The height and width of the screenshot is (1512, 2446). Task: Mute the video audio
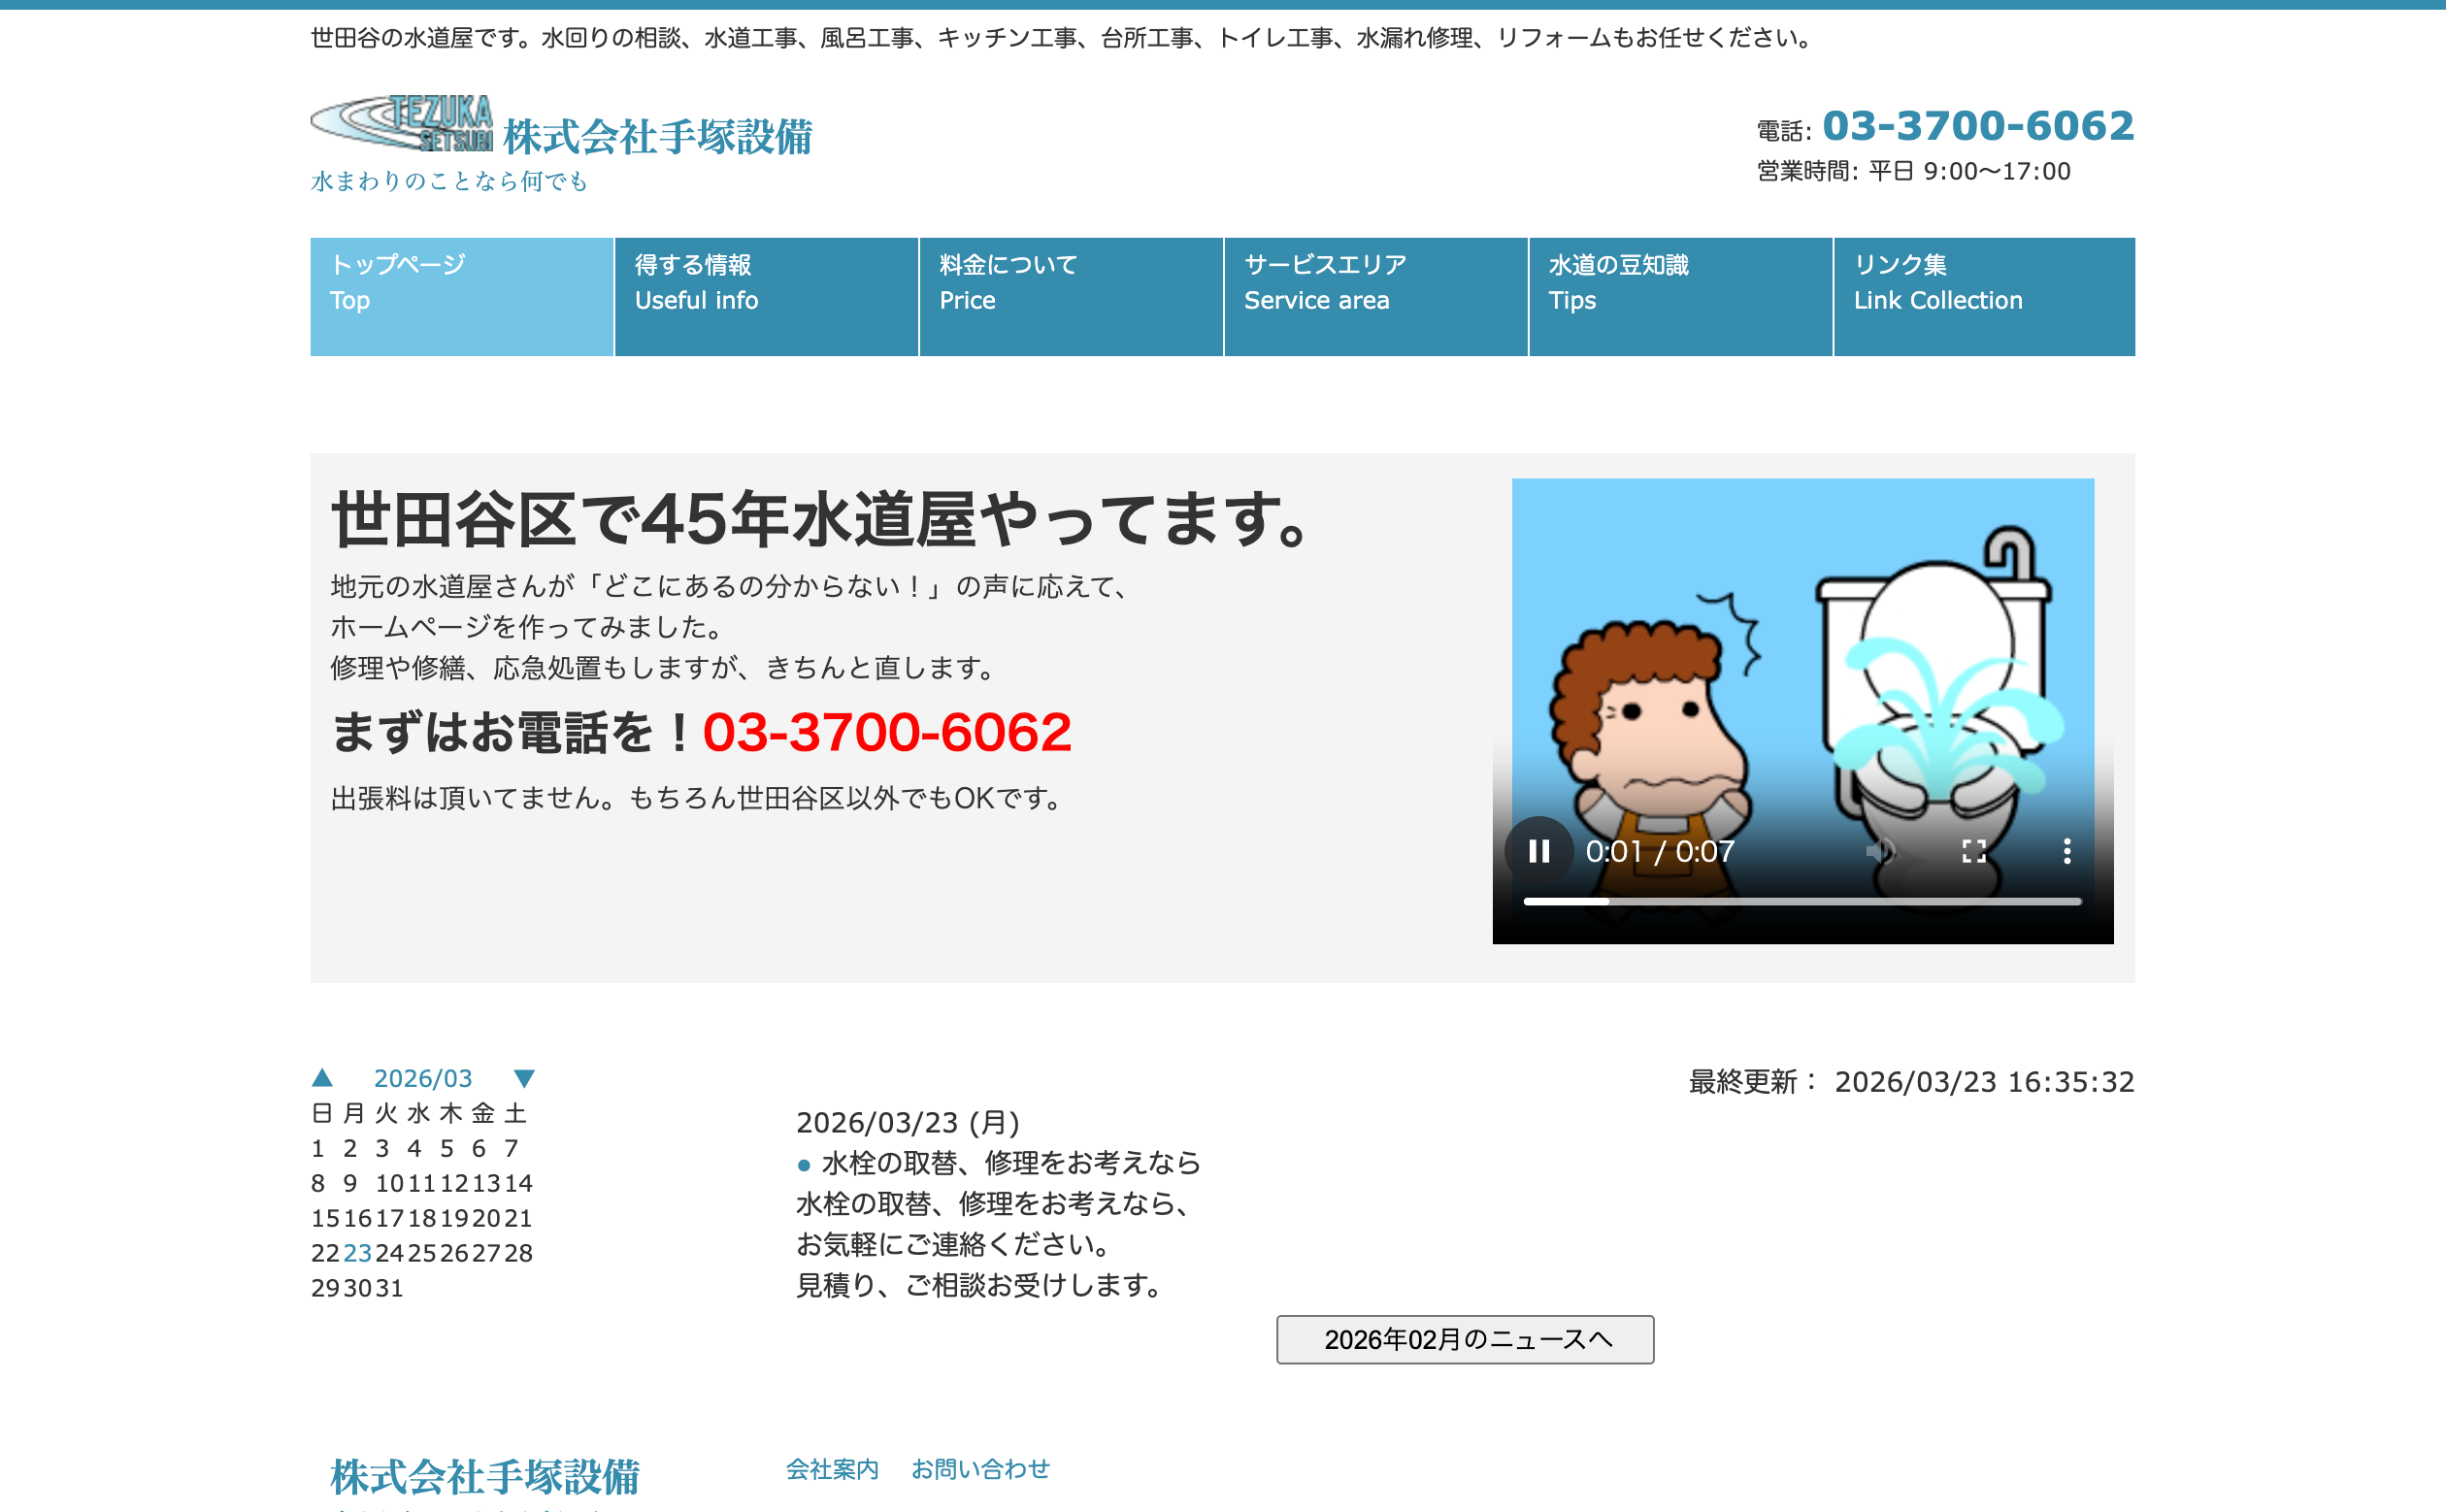(x=1883, y=851)
